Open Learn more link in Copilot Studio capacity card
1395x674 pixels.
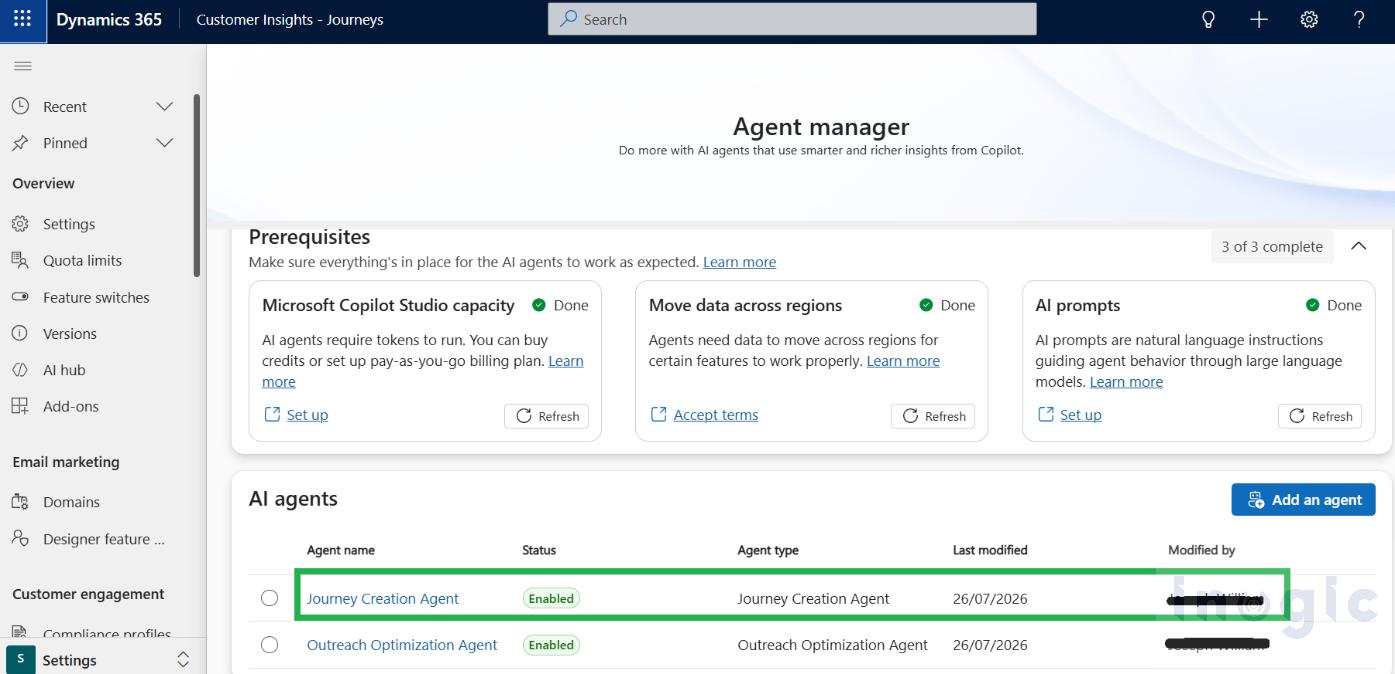click(566, 361)
